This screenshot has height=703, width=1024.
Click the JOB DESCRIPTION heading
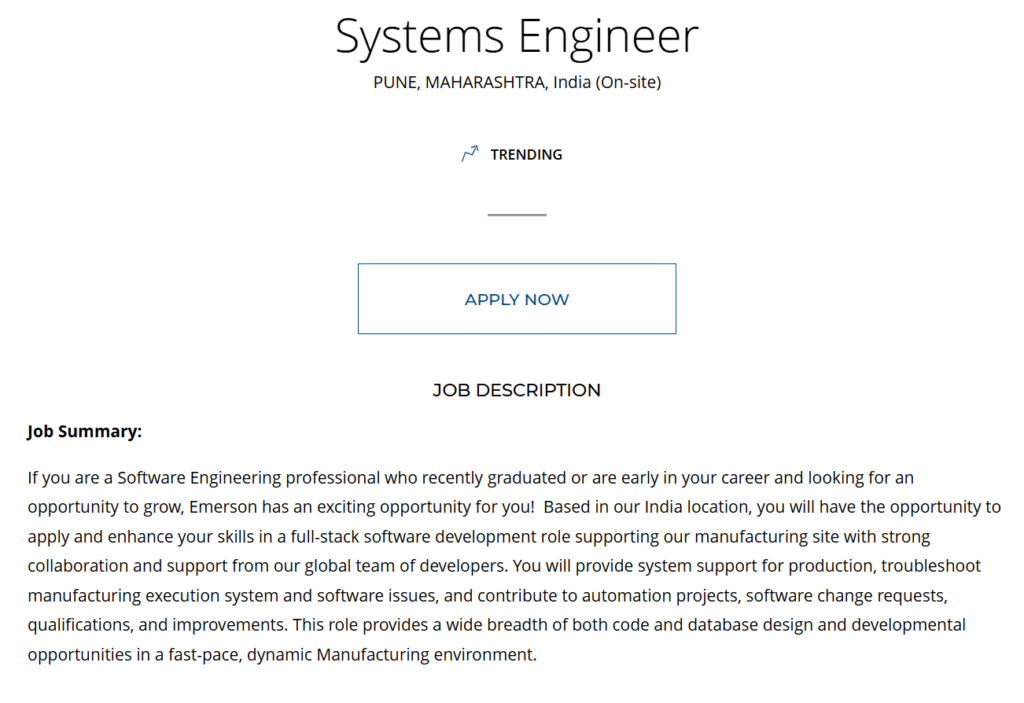click(x=517, y=390)
